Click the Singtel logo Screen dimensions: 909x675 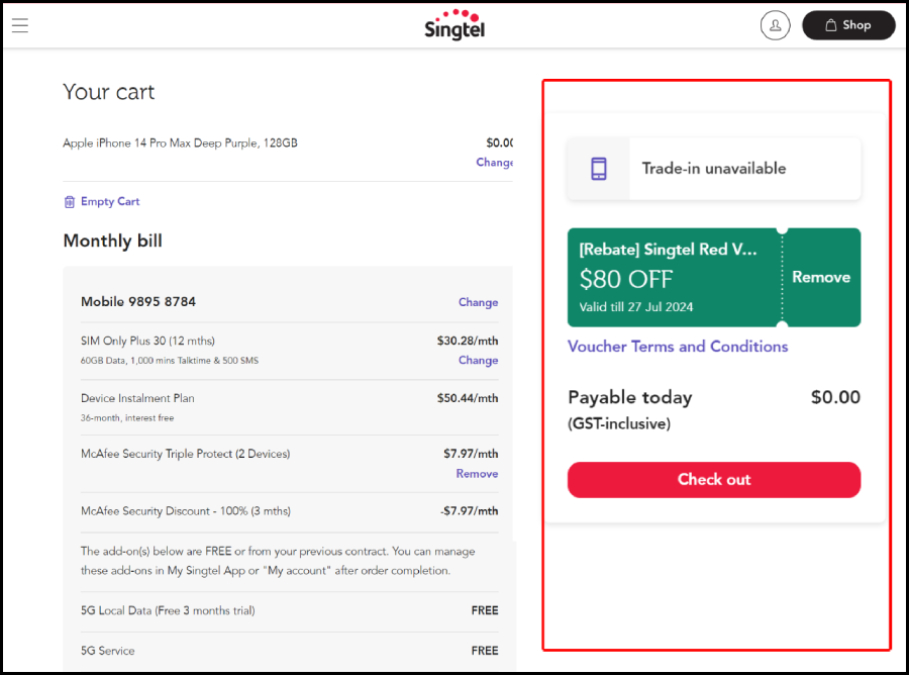coord(454,25)
